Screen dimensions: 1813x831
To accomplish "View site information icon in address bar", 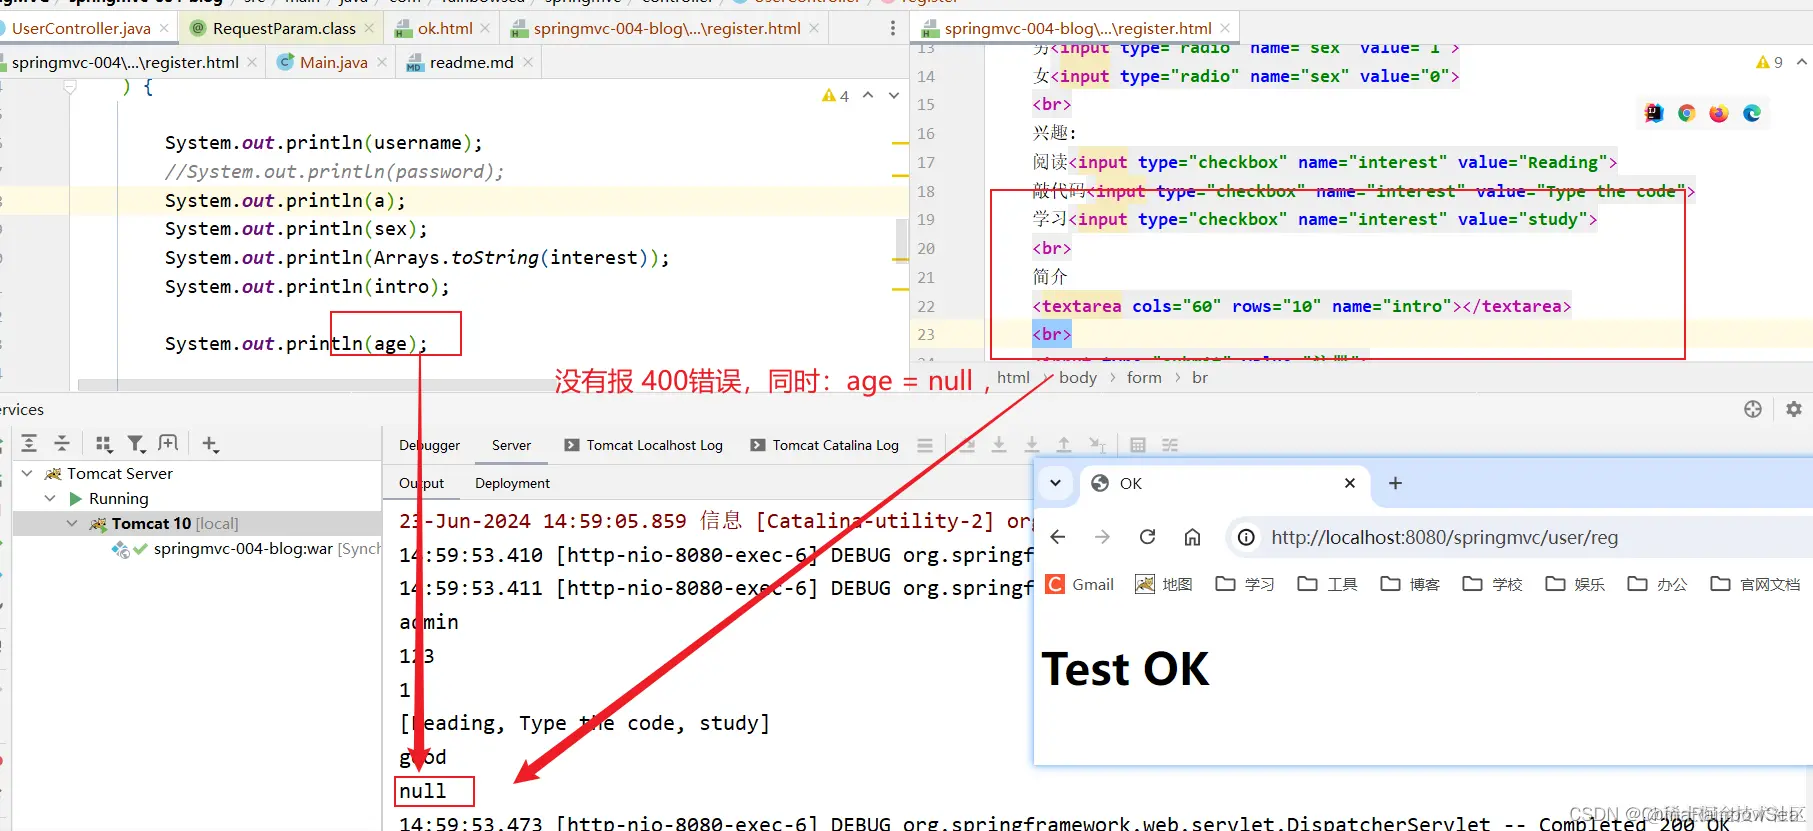I will 1246,537.
